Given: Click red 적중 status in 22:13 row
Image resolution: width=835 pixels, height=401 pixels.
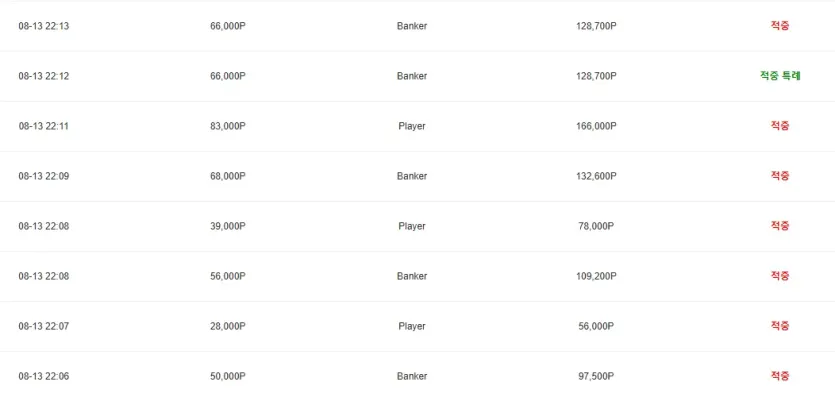Looking at the screenshot, I should (780, 26).
